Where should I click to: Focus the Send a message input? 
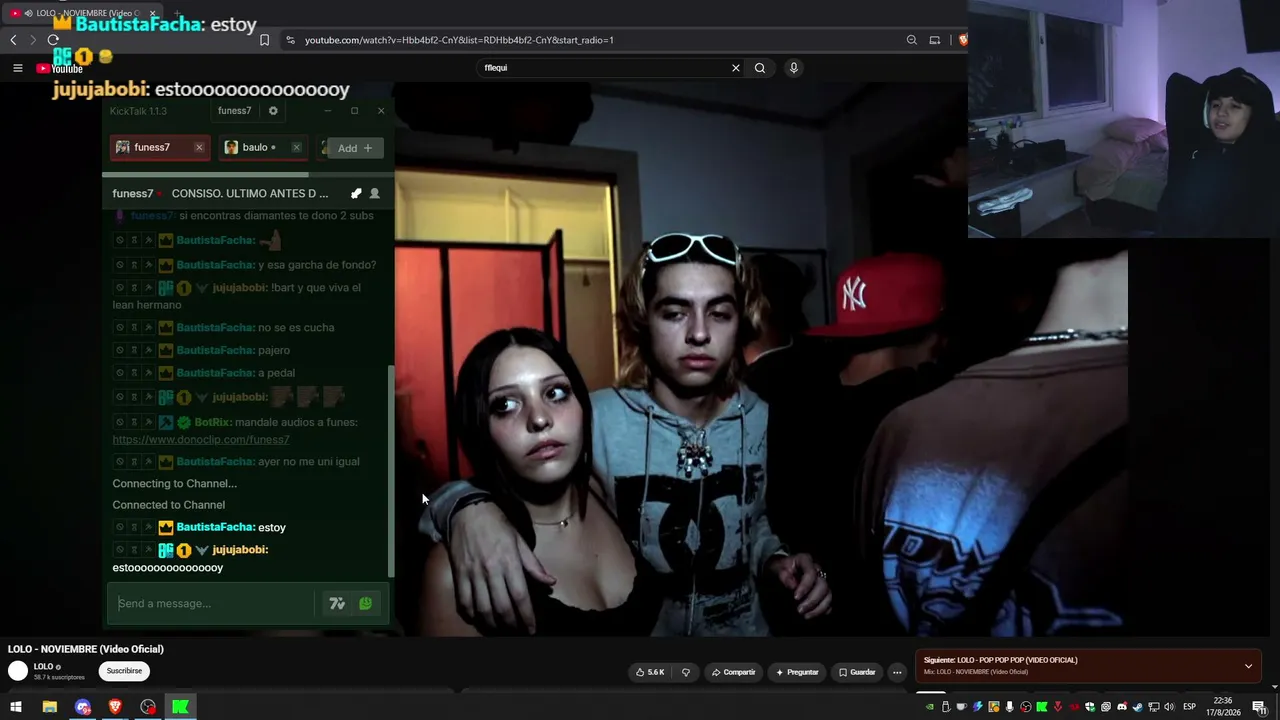pos(212,604)
